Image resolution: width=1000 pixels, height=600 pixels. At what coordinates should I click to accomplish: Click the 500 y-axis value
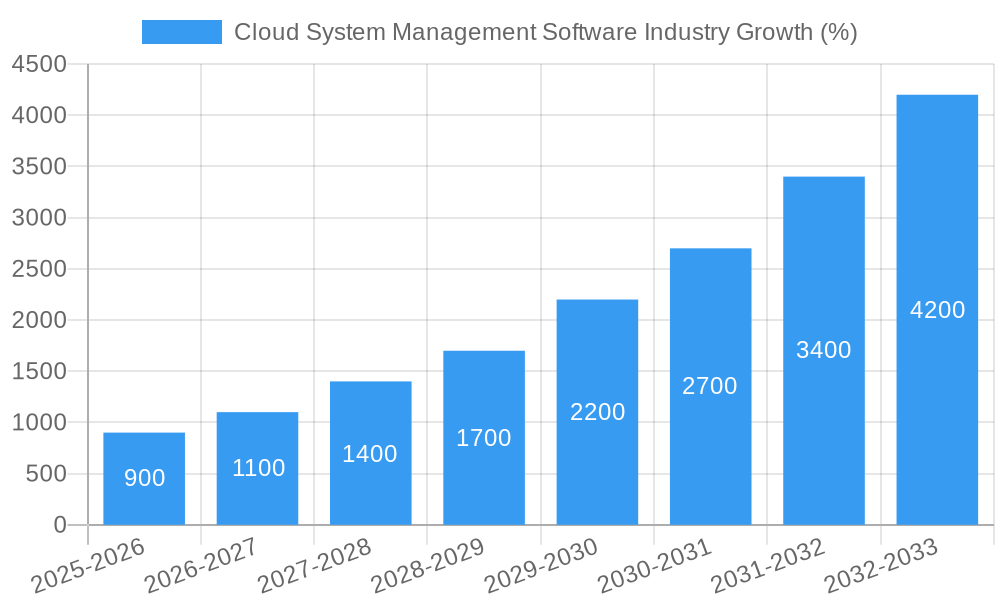(x=46, y=474)
